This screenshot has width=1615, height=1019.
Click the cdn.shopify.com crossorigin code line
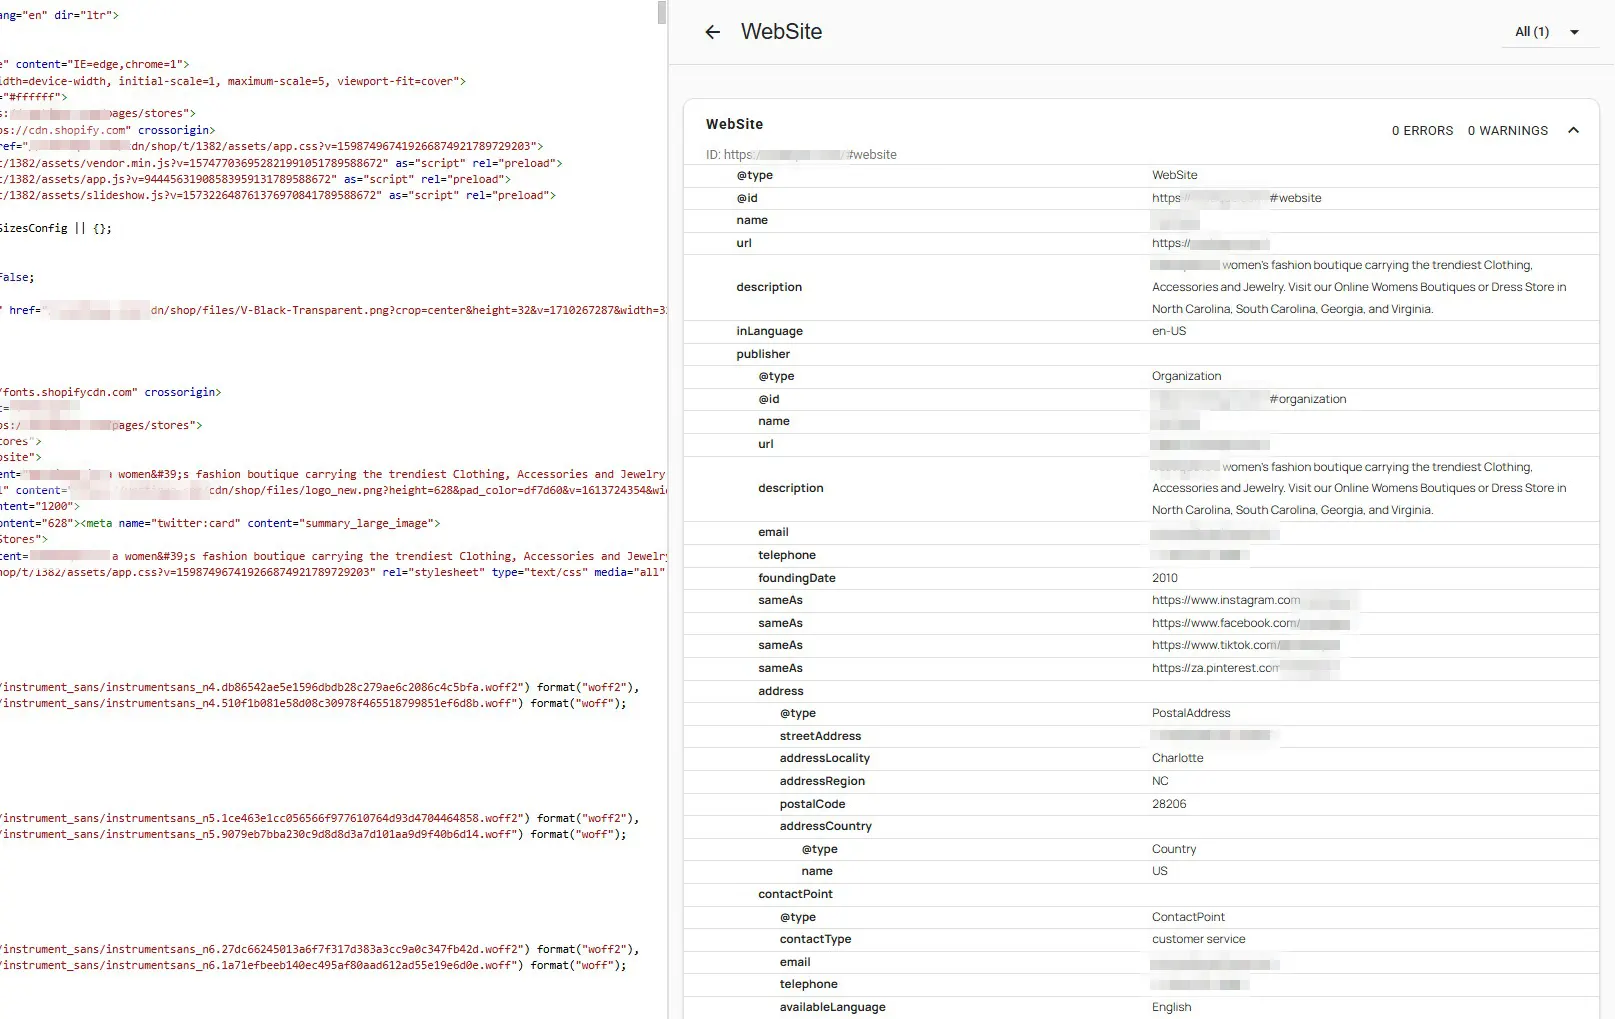107,130
